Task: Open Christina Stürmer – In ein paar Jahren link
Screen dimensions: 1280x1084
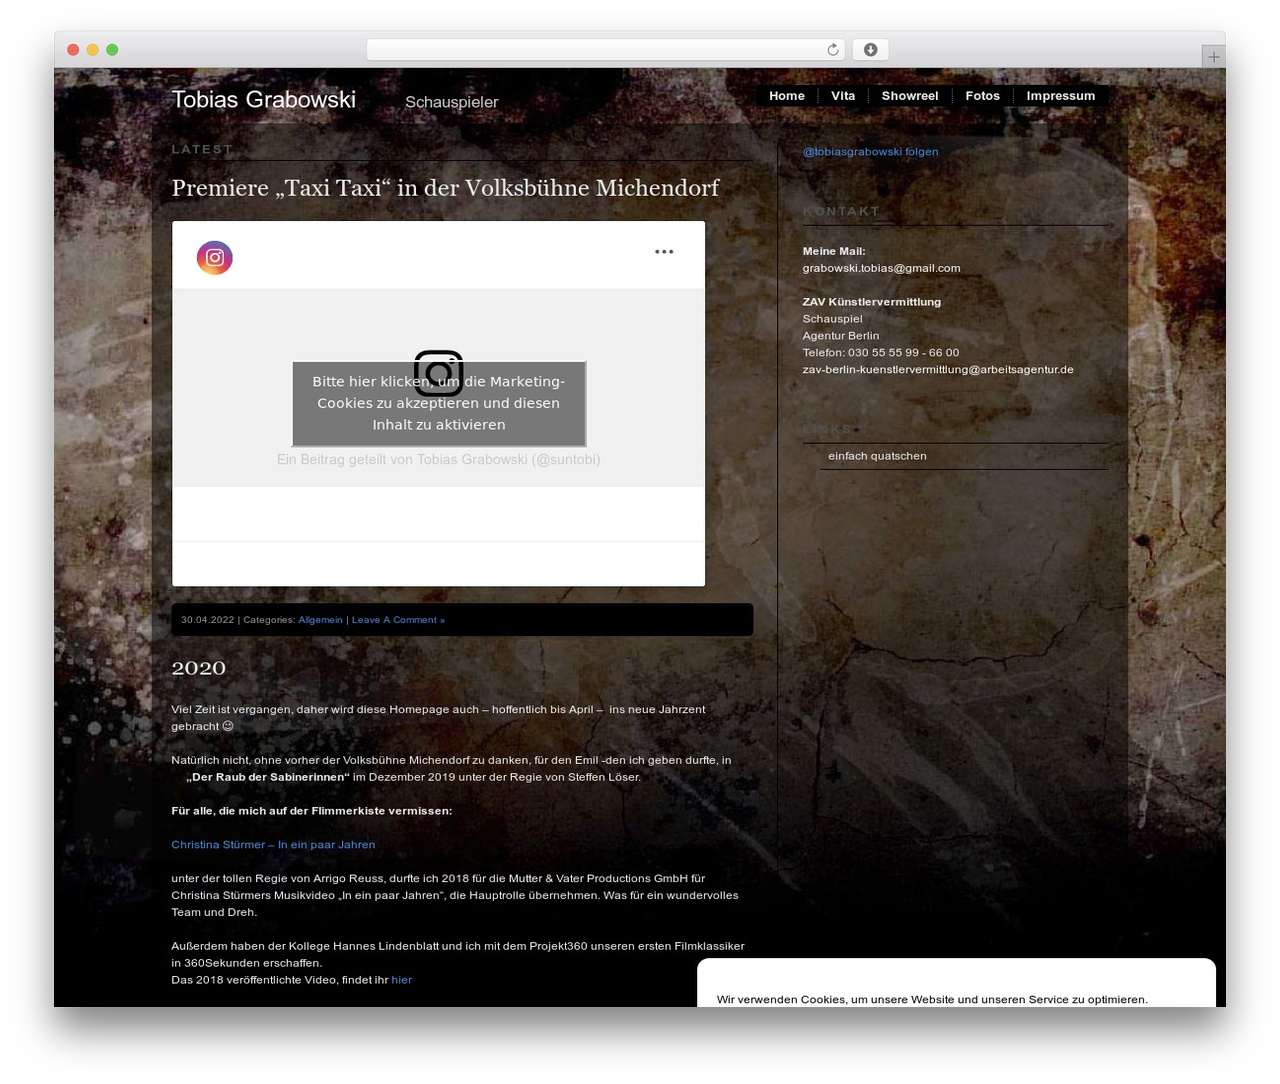Action: click(x=273, y=845)
